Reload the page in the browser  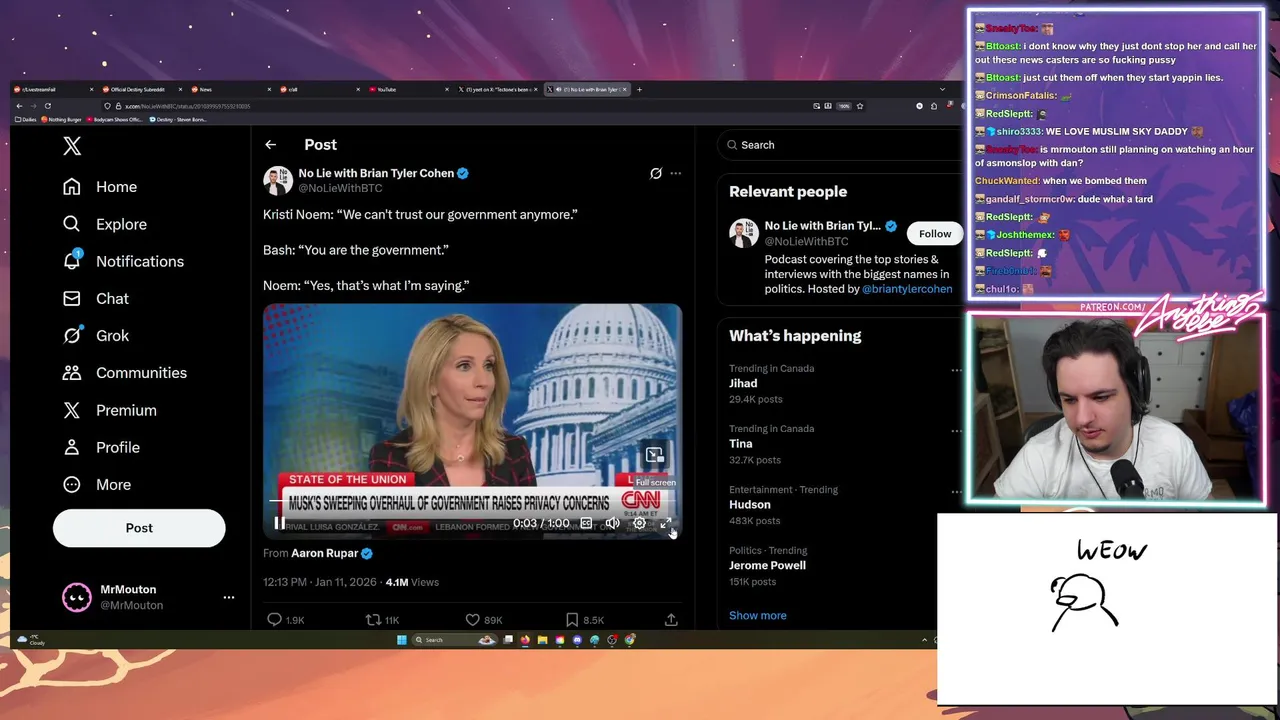click(x=47, y=106)
